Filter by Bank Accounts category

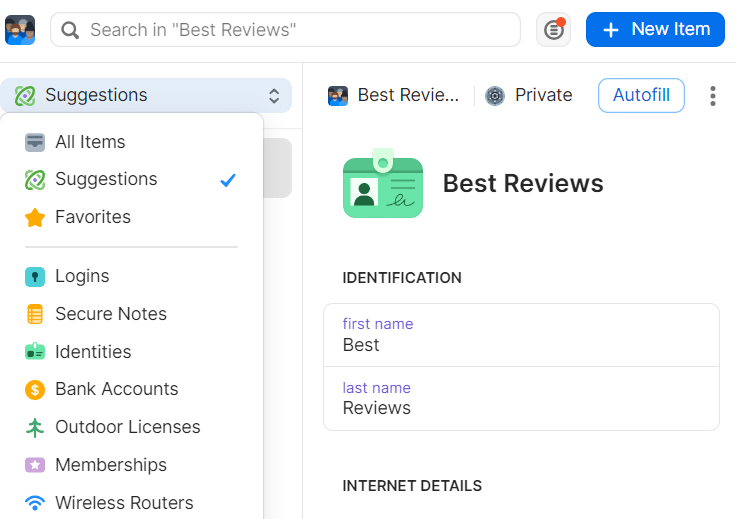[131, 389]
